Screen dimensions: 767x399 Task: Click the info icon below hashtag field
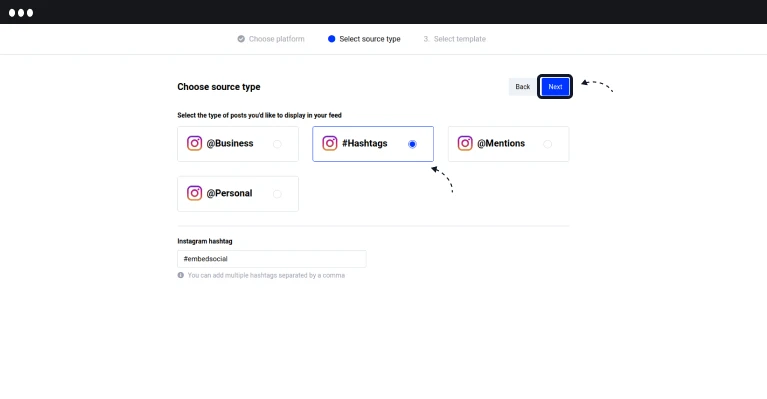point(180,275)
